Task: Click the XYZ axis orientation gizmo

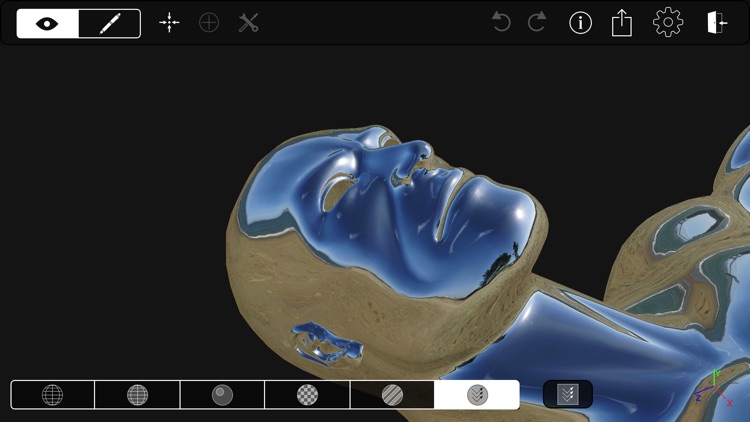Action: click(x=713, y=389)
